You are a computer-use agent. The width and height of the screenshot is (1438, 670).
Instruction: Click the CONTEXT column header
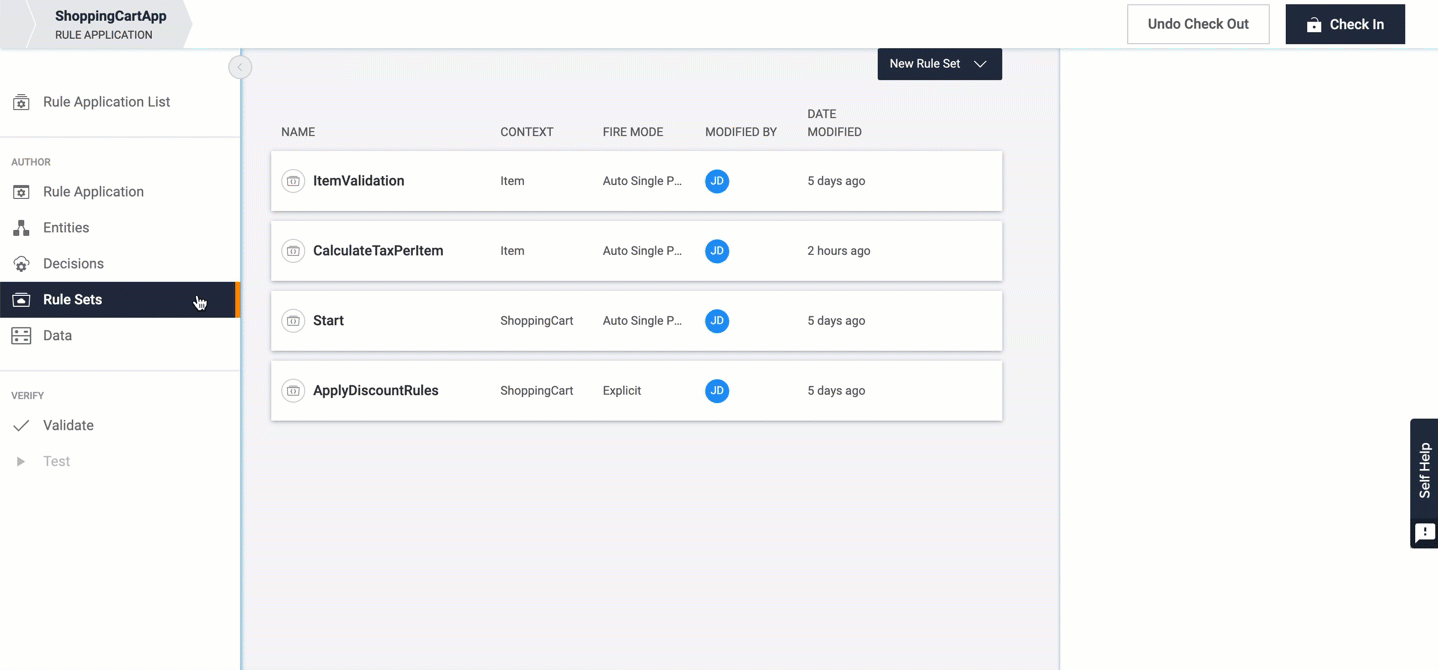(527, 132)
